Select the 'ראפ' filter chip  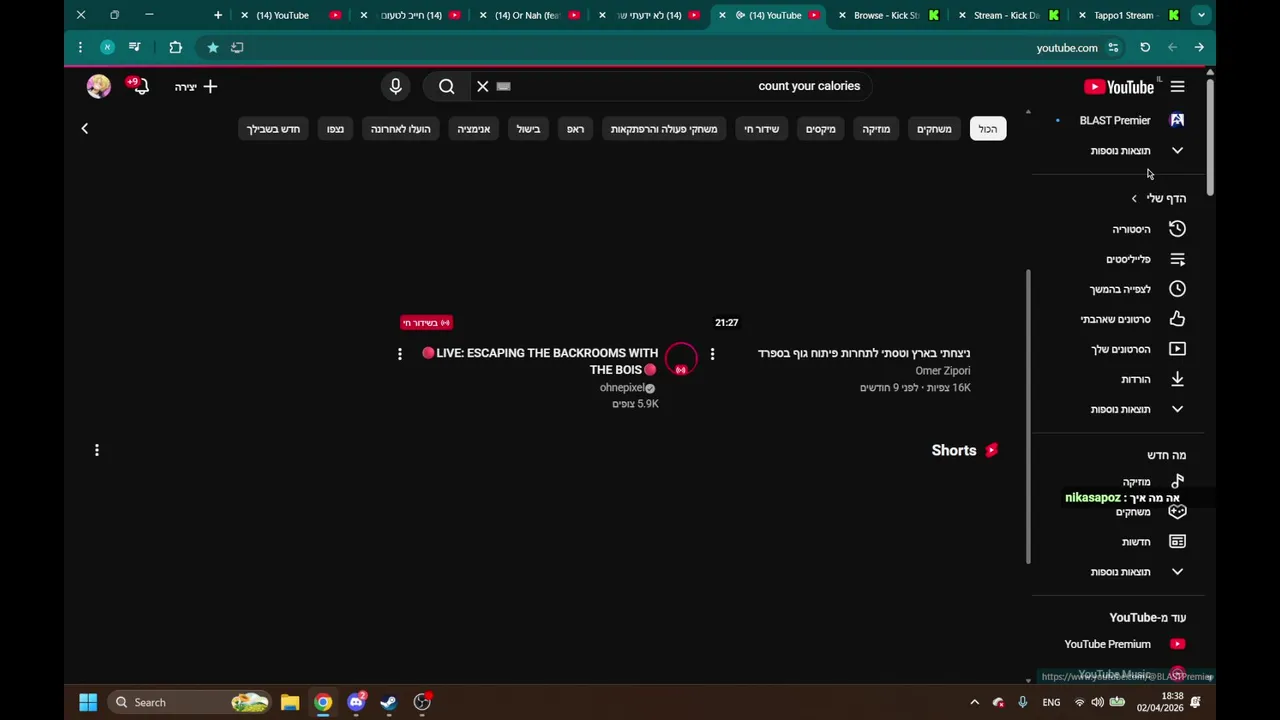(x=576, y=129)
